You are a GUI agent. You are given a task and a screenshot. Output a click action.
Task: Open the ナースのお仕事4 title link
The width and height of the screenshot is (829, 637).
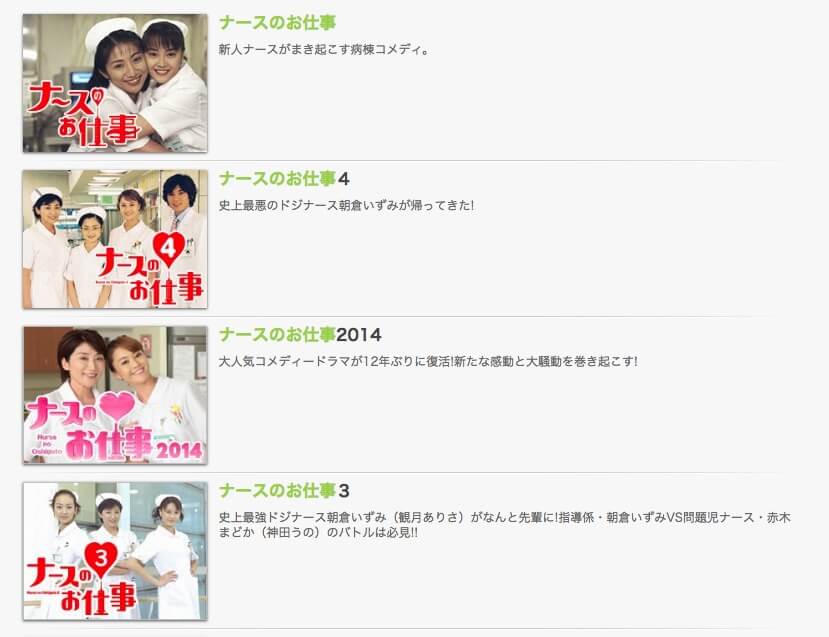[284, 179]
